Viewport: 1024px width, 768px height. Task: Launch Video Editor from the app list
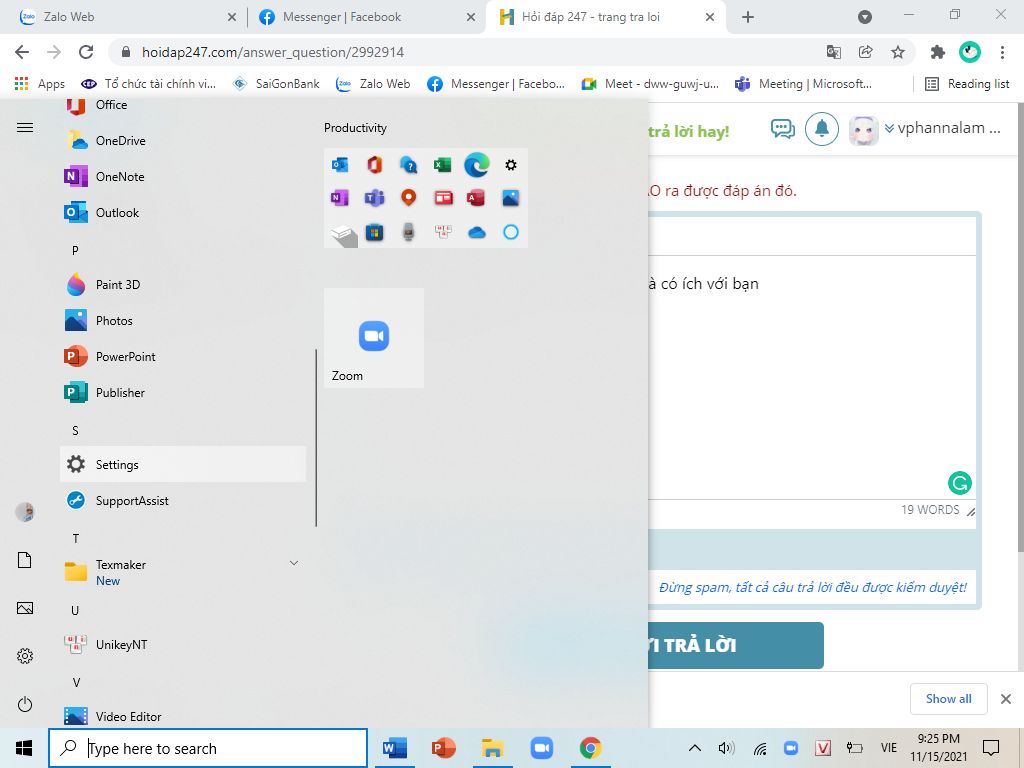183,716
